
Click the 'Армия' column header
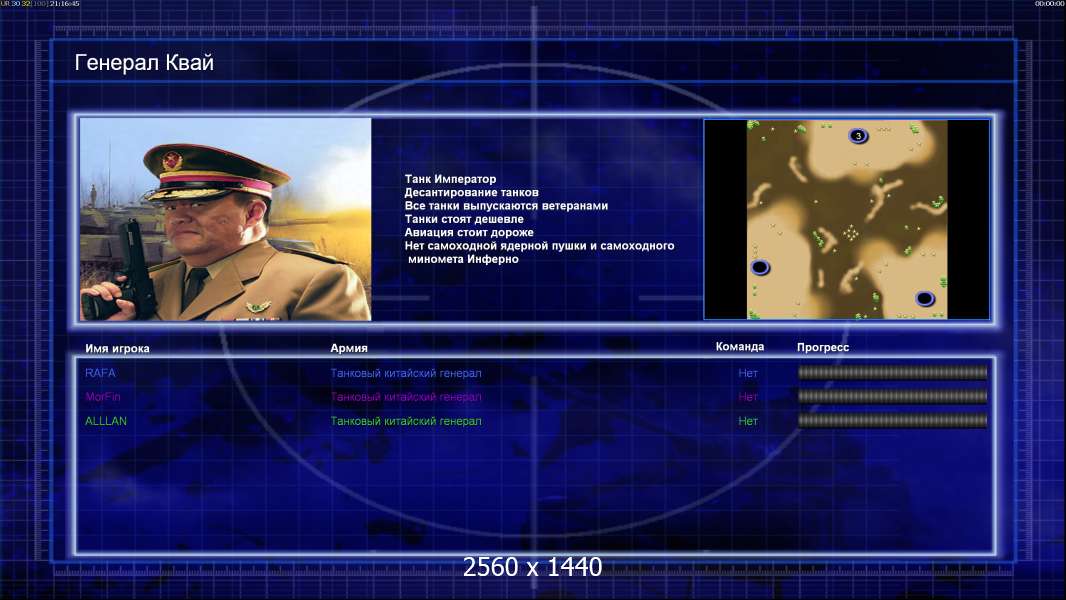(x=349, y=348)
